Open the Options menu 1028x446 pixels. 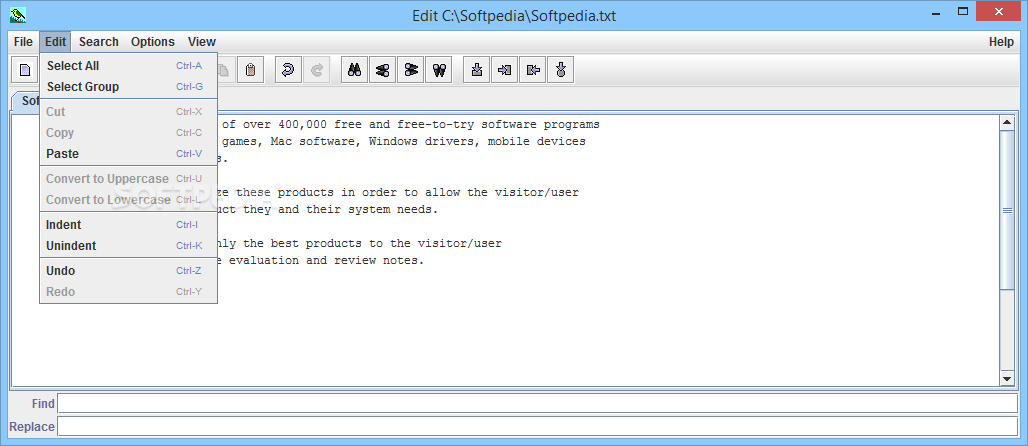(x=153, y=41)
